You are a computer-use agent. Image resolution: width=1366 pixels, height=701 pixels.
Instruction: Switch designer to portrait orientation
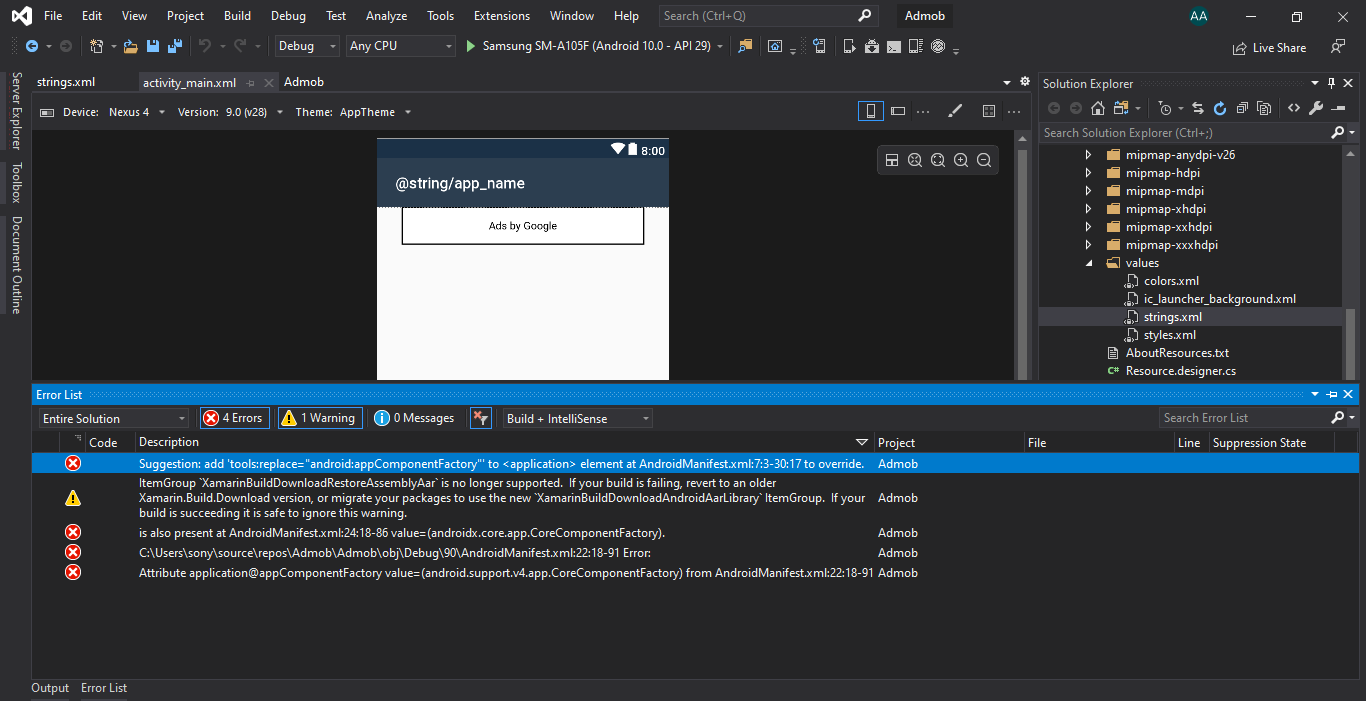871,111
